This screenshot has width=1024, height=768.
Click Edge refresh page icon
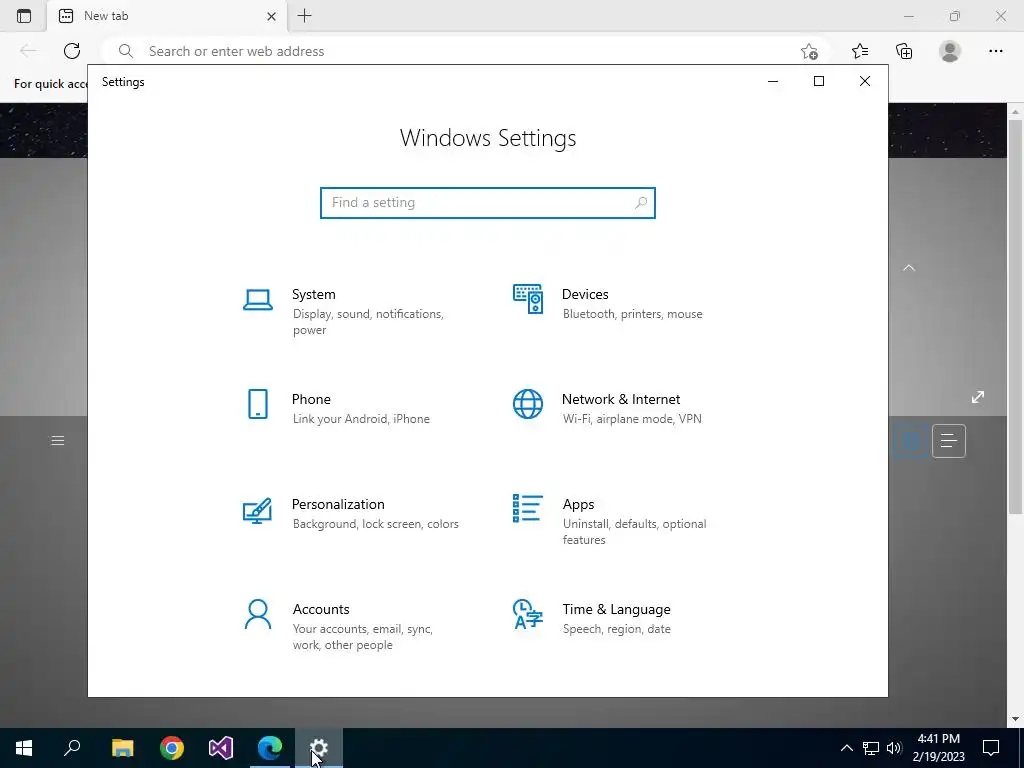[72, 51]
